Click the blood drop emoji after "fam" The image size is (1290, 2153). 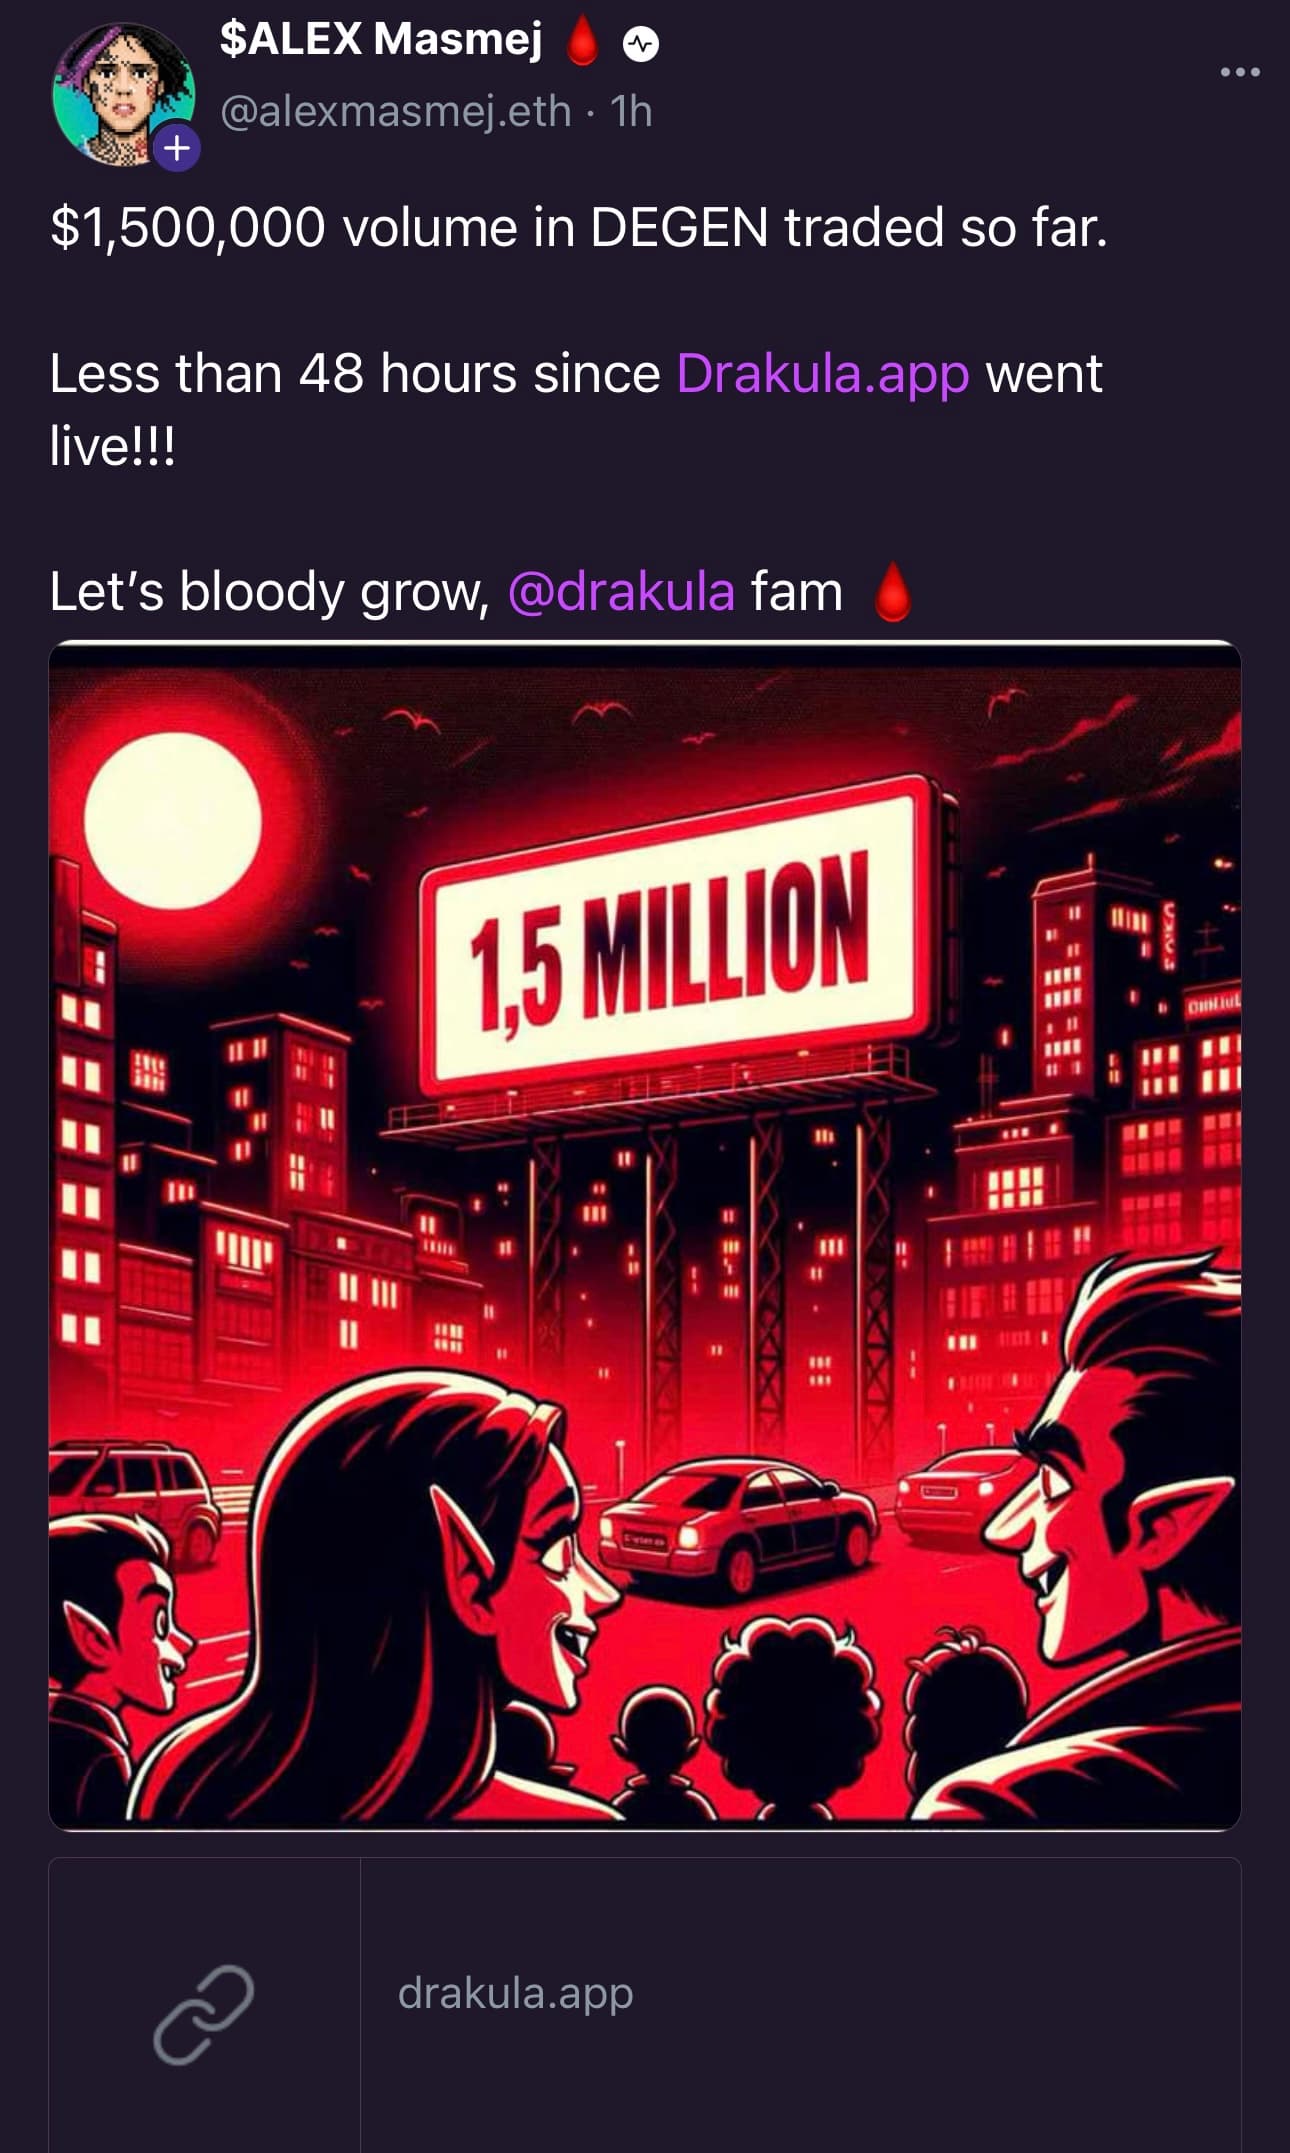(893, 592)
